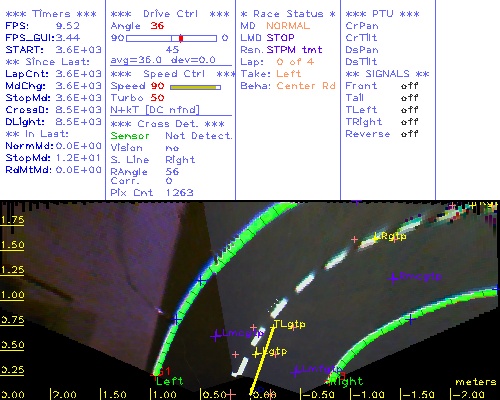The width and height of the screenshot is (500, 400).
Task: Click the Center Rd behavior value
Action: click(x=306, y=86)
